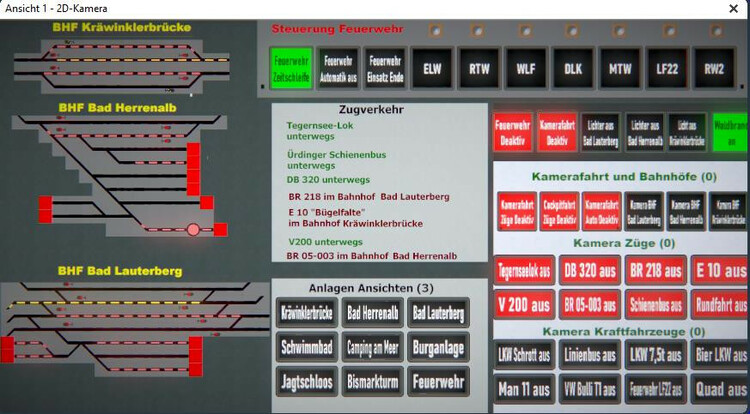This screenshot has height=414, width=750.
Task: Click 'Ürdinger Schienenbus unterwegs' status text
Action: (336, 160)
